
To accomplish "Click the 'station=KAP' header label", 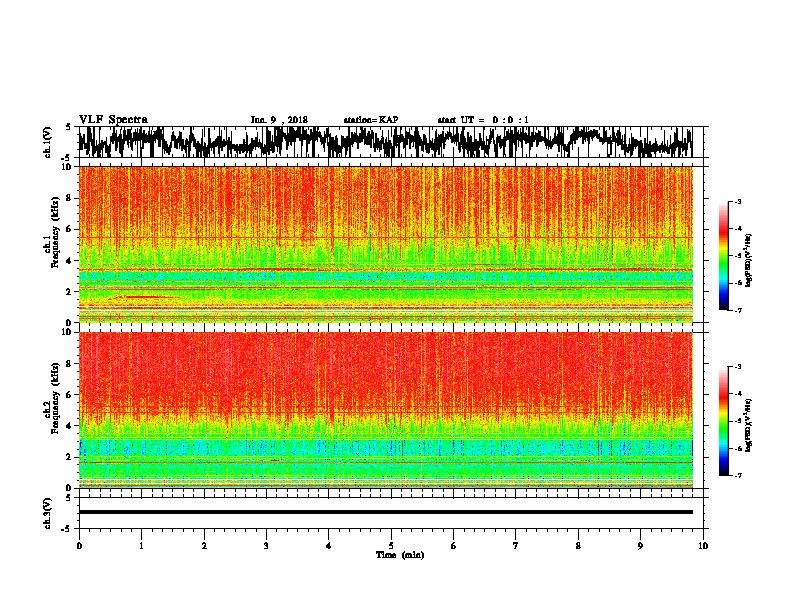I will (x=371, y=120).
